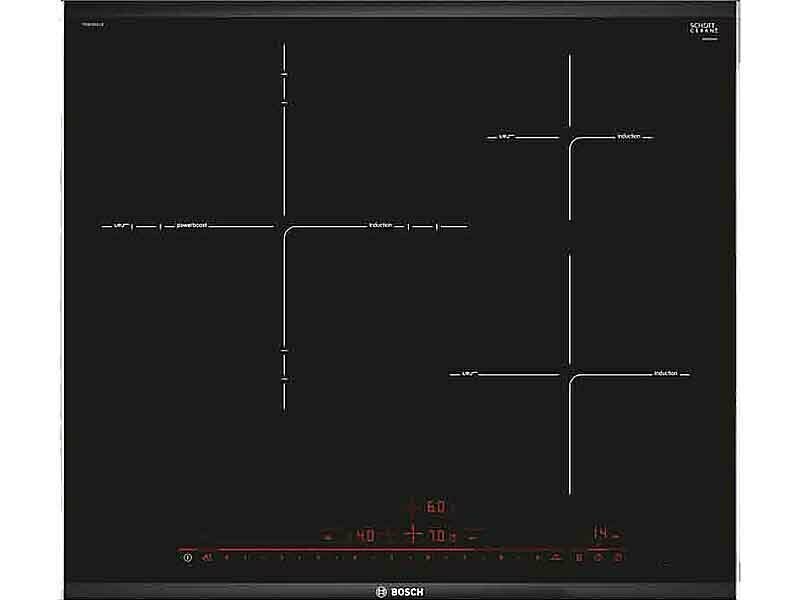Tap the white power on/off symbol
The width and height of the screenshot is (800, 600).
click(x=188, y=558)
